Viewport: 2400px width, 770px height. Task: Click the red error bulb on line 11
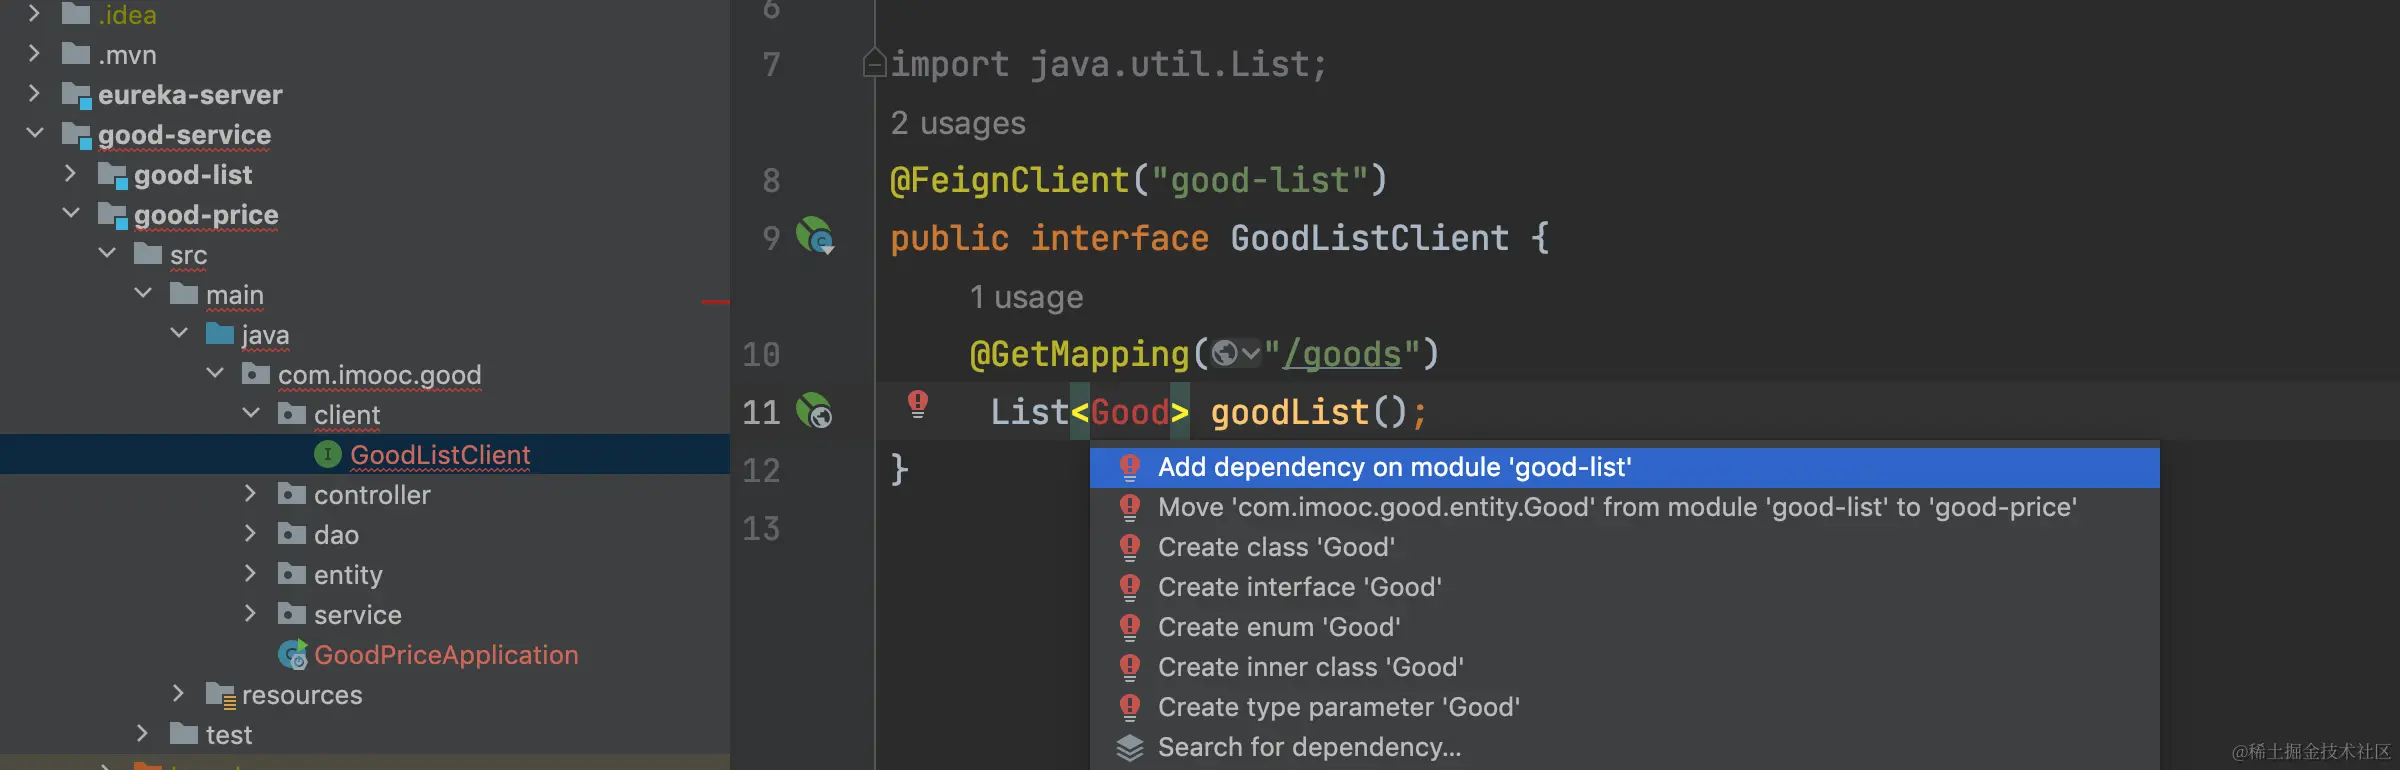click(x=917, y=404)
